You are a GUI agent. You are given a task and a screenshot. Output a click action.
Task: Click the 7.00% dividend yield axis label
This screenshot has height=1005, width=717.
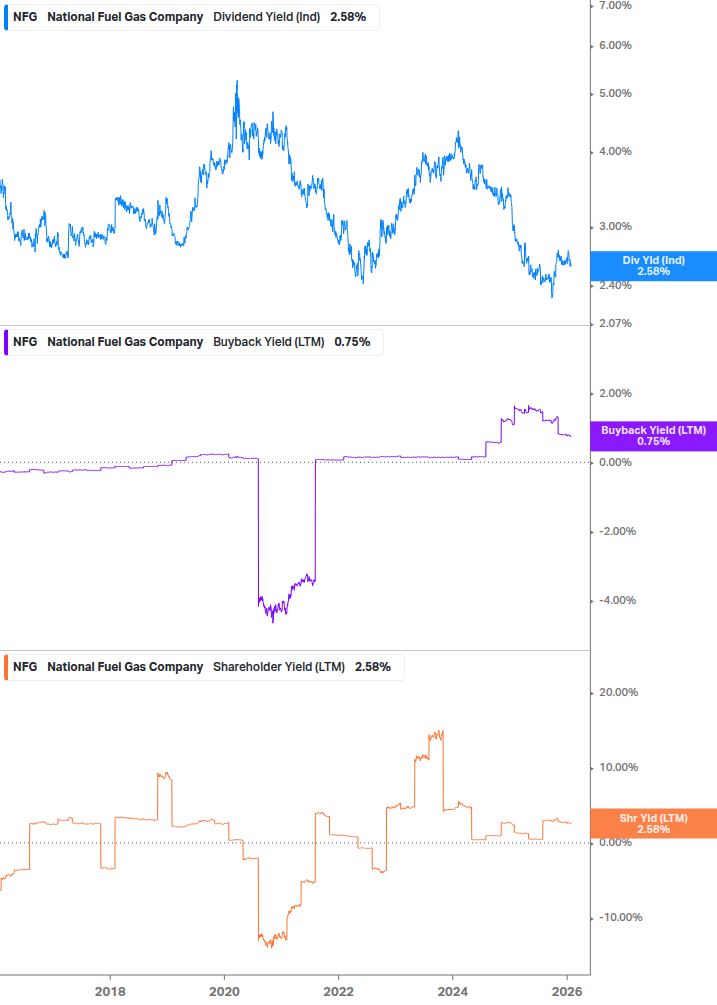615,6
